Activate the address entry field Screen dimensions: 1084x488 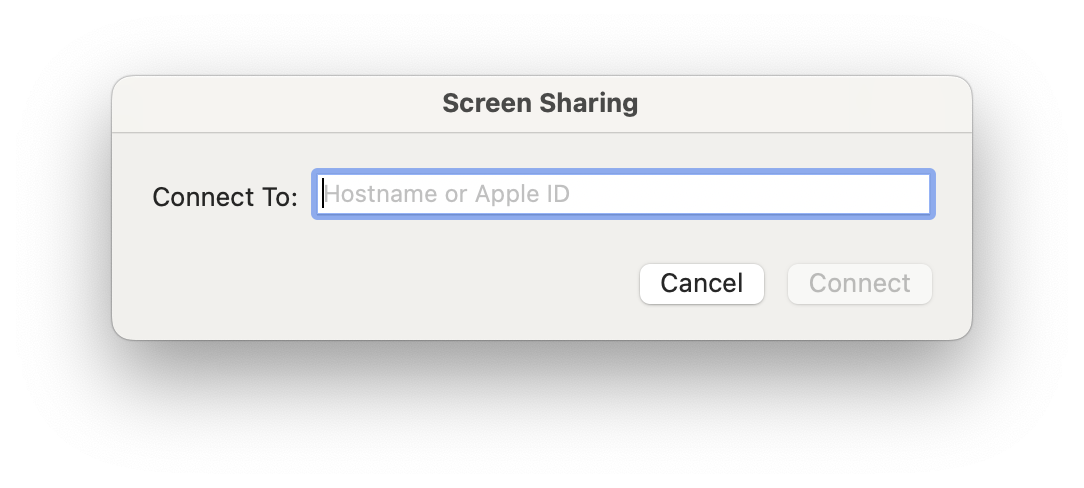[x=623, y=194]
